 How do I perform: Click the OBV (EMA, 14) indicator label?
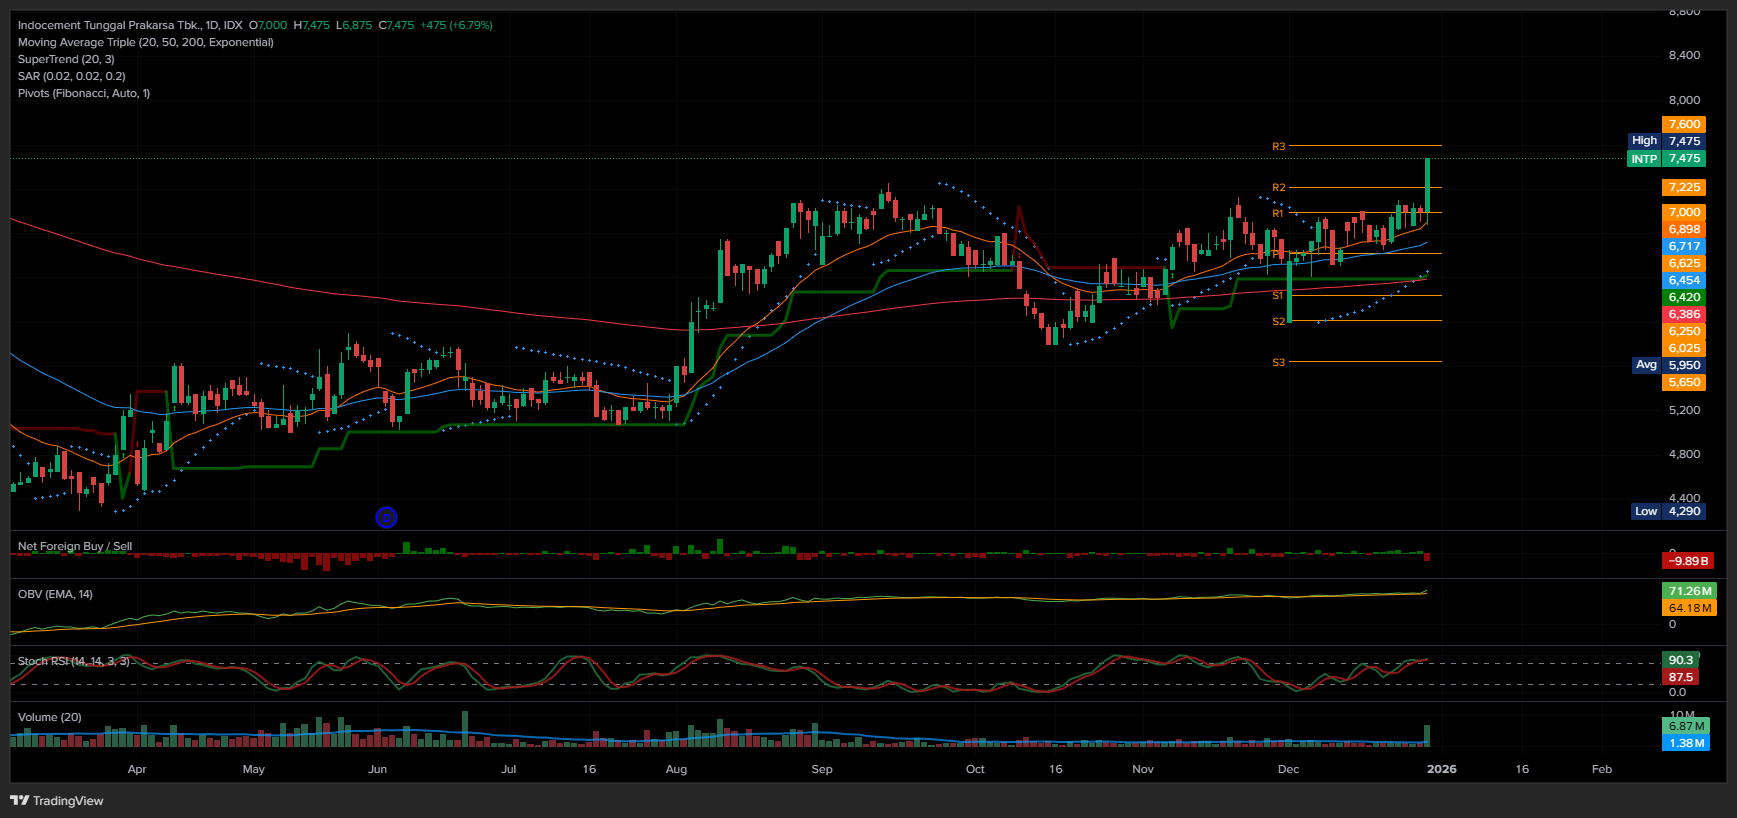click(55, 594)
